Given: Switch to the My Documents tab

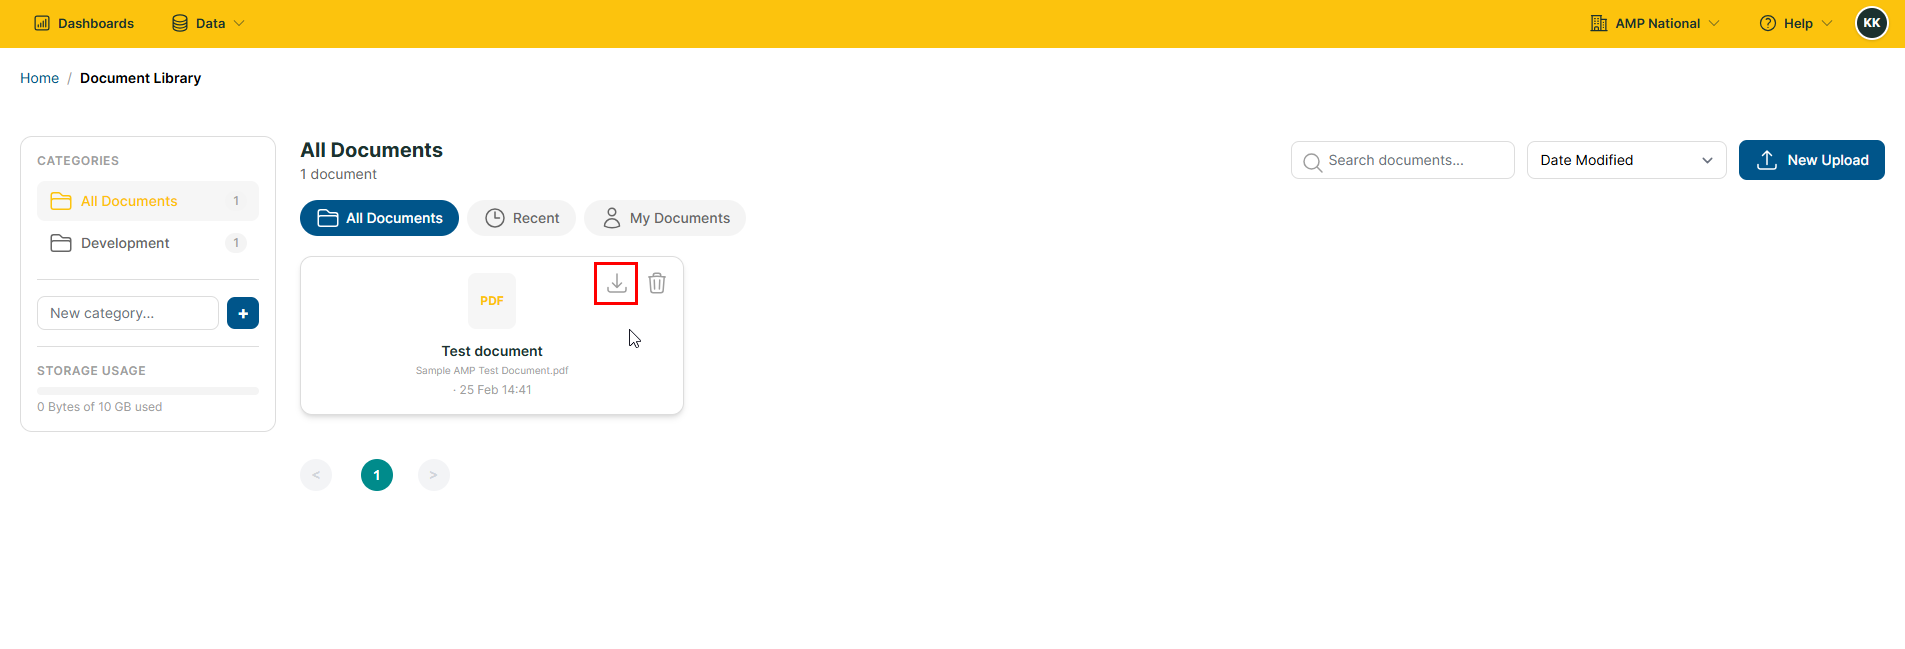Looking at the screenshot, I should pyautogui.click(x=665, y=218).
